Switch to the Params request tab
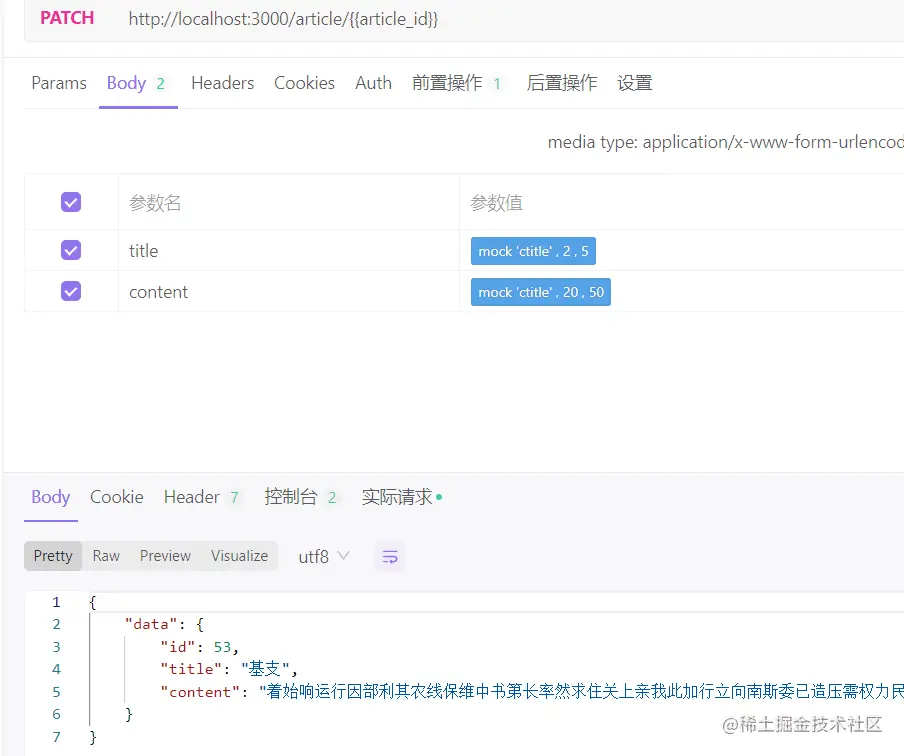Image resolution: width=904 pixels, height=756 pixels. point(59,83)
